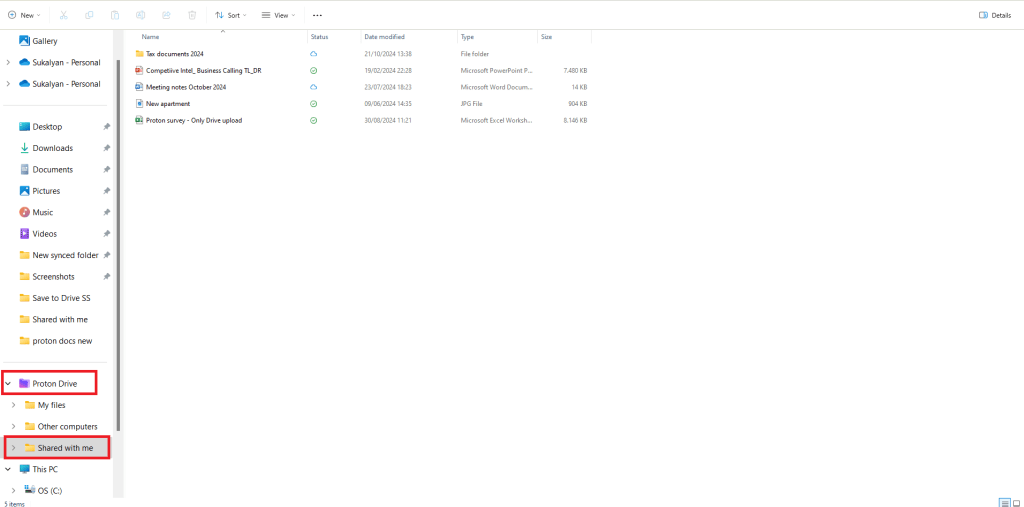Sort by the Size column header
This screenshot has width=1024, height=507.
547,37
